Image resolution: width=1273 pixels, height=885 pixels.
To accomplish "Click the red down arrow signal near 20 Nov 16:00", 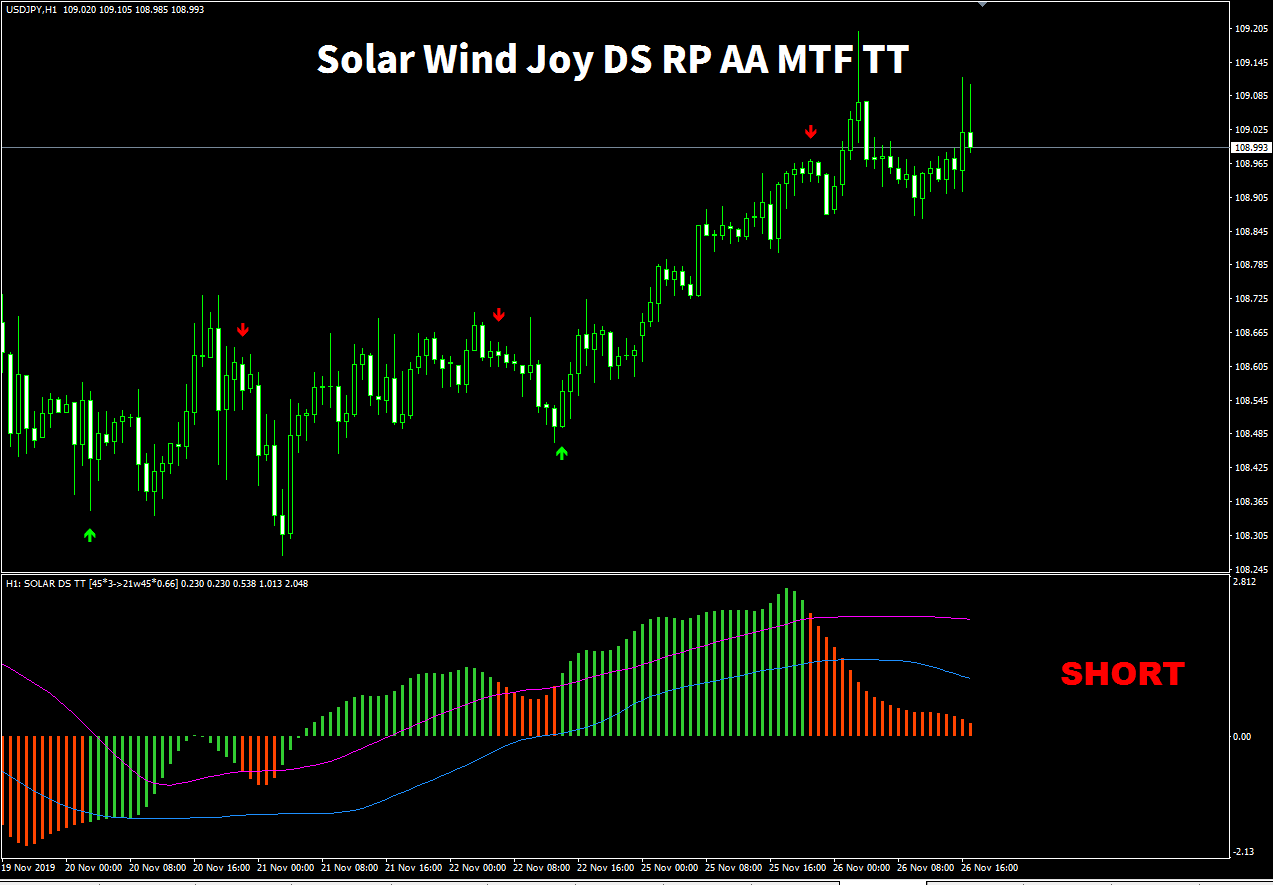I will pyautogui.click(x=243, y=328).
